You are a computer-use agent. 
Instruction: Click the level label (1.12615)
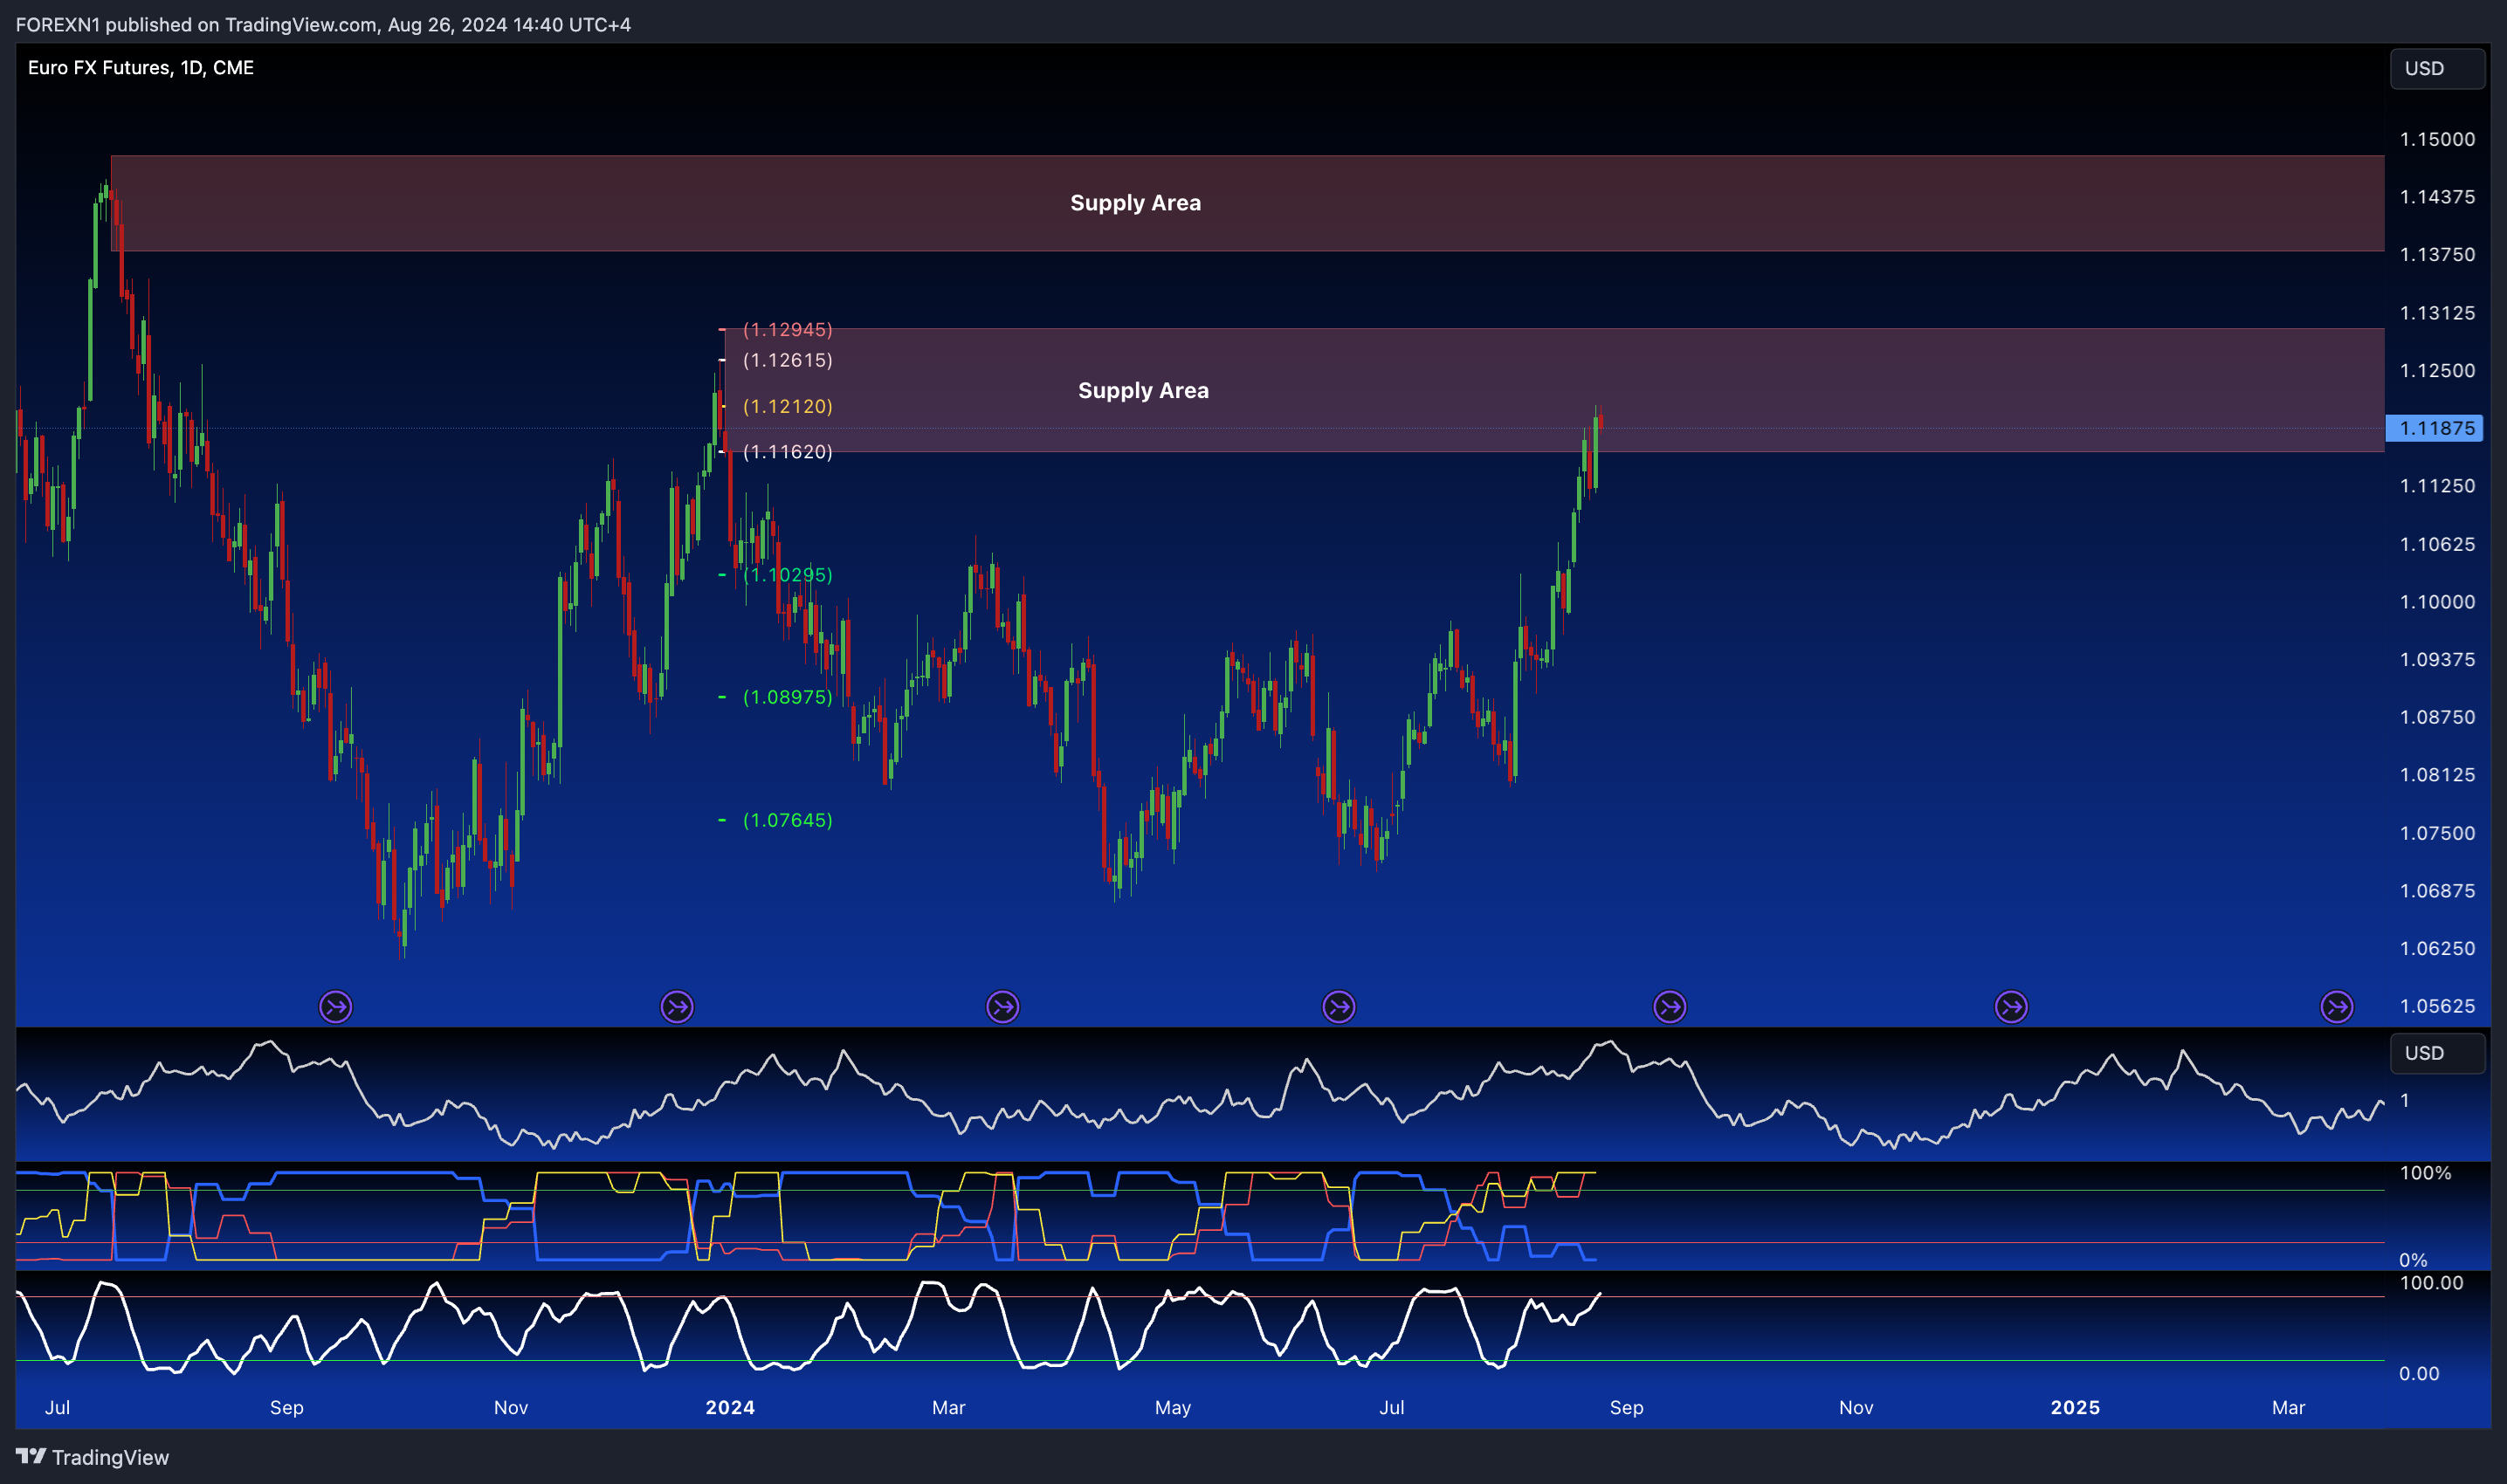click(788, 360)
